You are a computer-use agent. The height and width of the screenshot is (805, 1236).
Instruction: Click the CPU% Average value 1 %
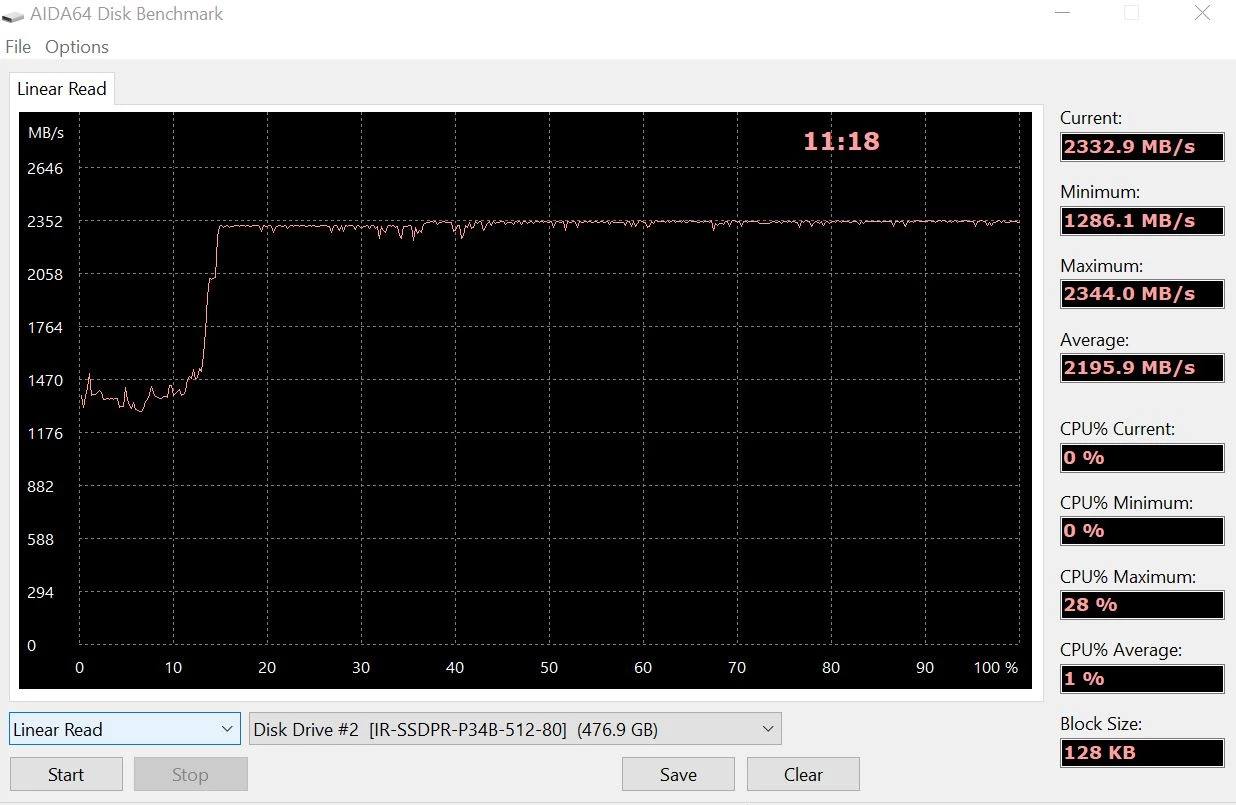[x=1142, y=679]
